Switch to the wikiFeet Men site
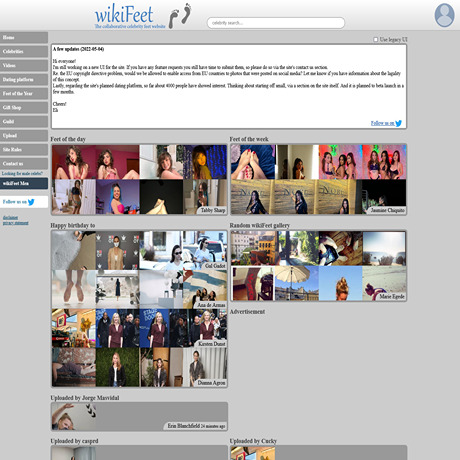Screen dimensions: 460x460 24,183
